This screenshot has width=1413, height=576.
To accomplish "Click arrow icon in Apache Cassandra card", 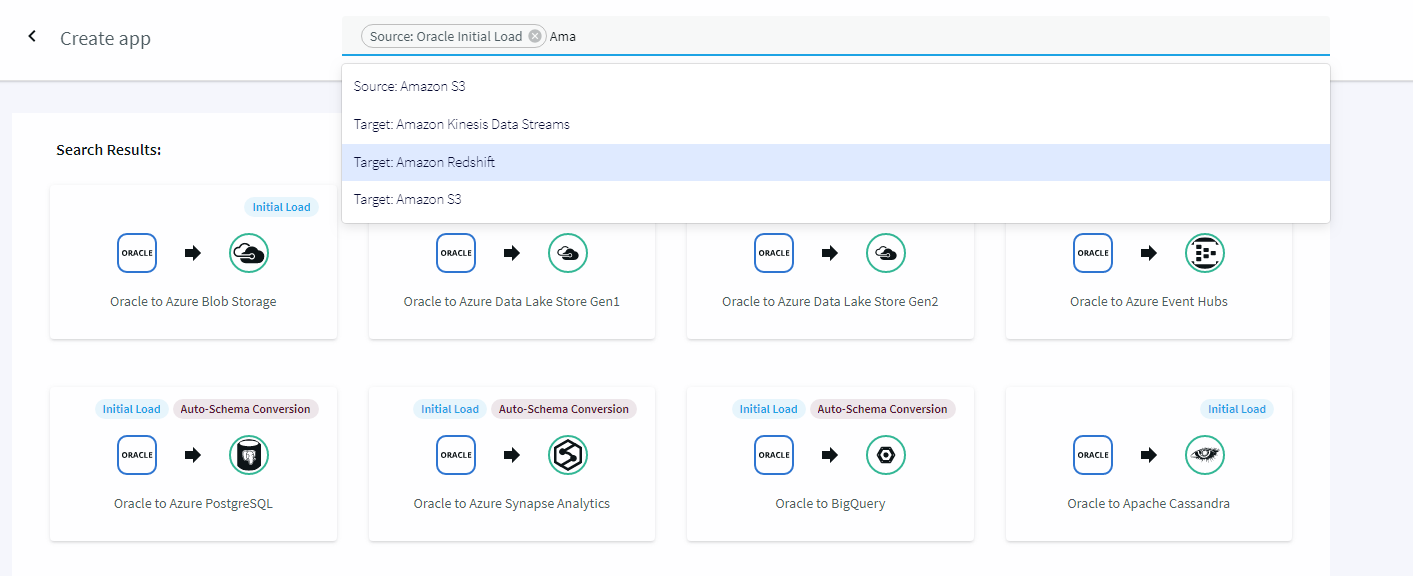I will click(1149, 455).
